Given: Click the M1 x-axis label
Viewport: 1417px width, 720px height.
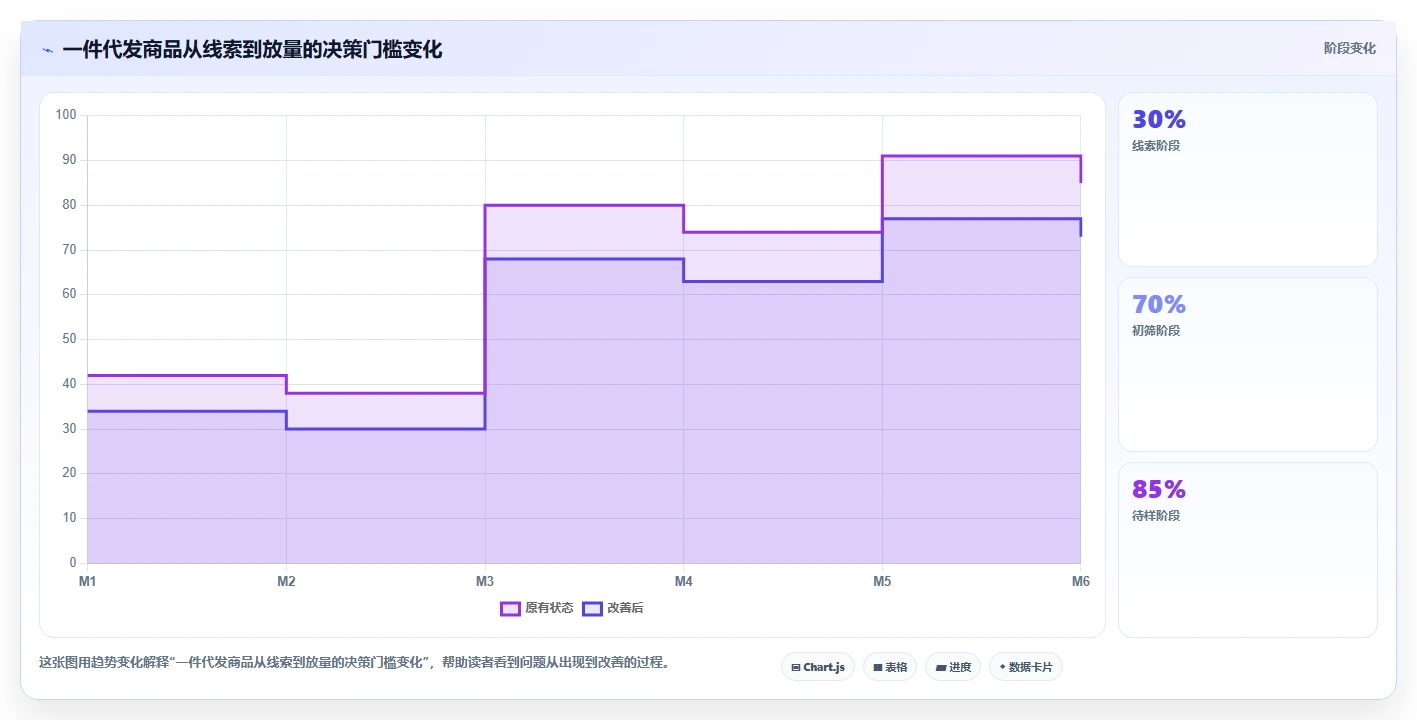Looking at the screenshot, I should pyautogui.click(x=87, y=581).
